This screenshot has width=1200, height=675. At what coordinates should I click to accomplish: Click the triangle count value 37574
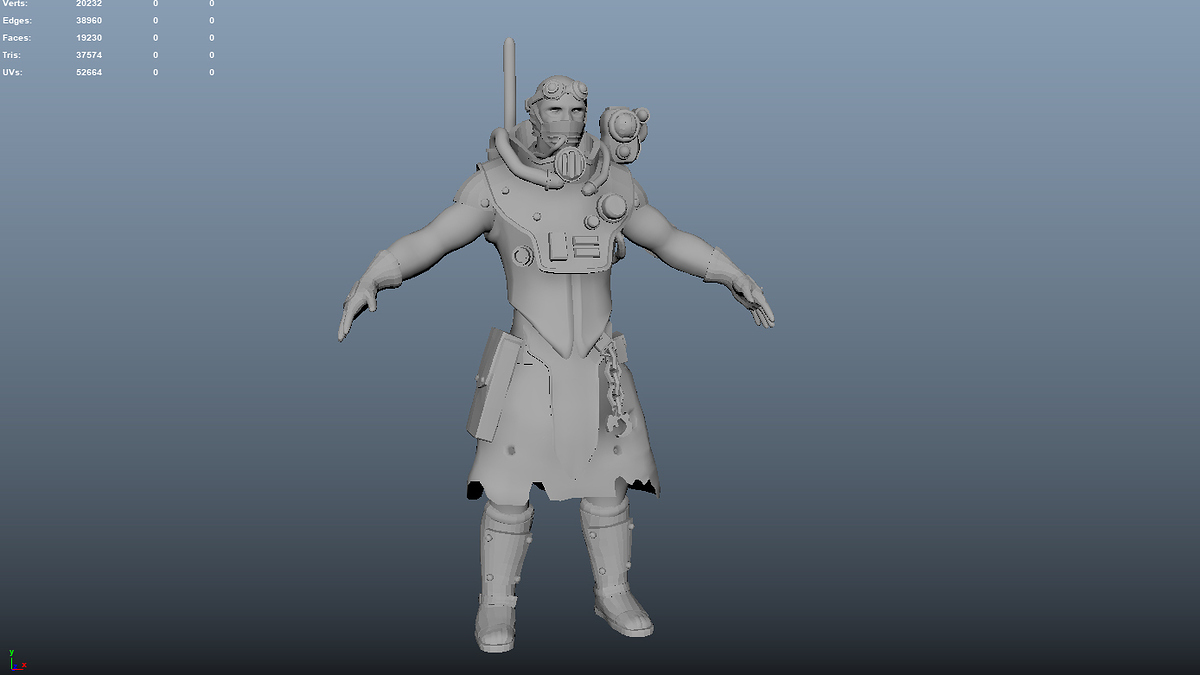coord(89,55)
